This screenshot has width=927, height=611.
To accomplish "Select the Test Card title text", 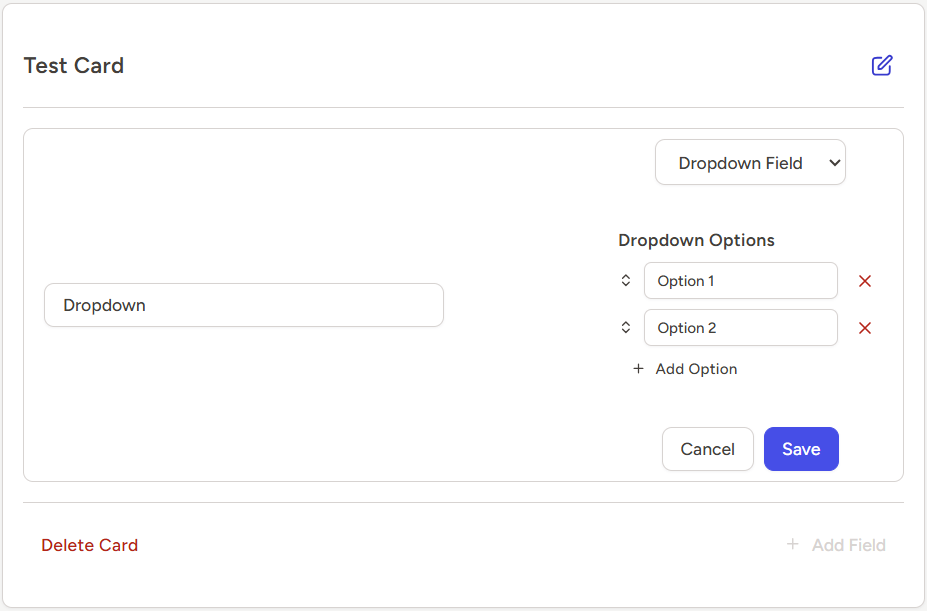I will coord(74,66).
